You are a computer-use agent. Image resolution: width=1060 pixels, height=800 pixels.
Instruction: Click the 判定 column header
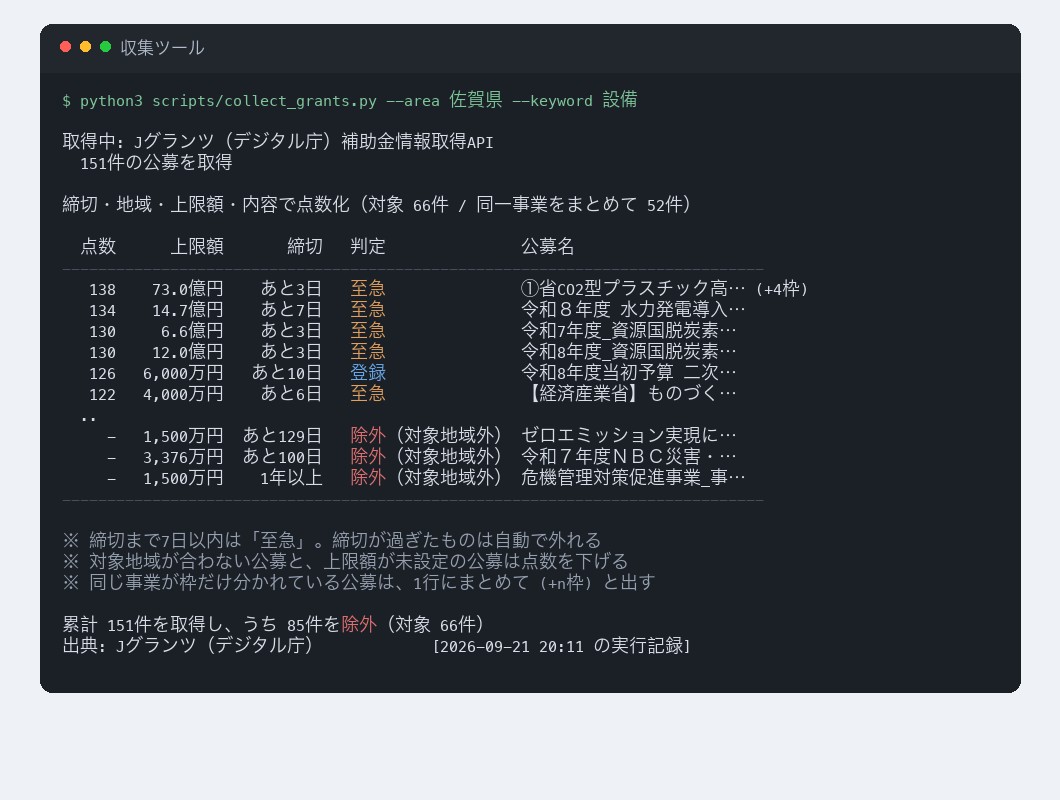coord(368,246)
